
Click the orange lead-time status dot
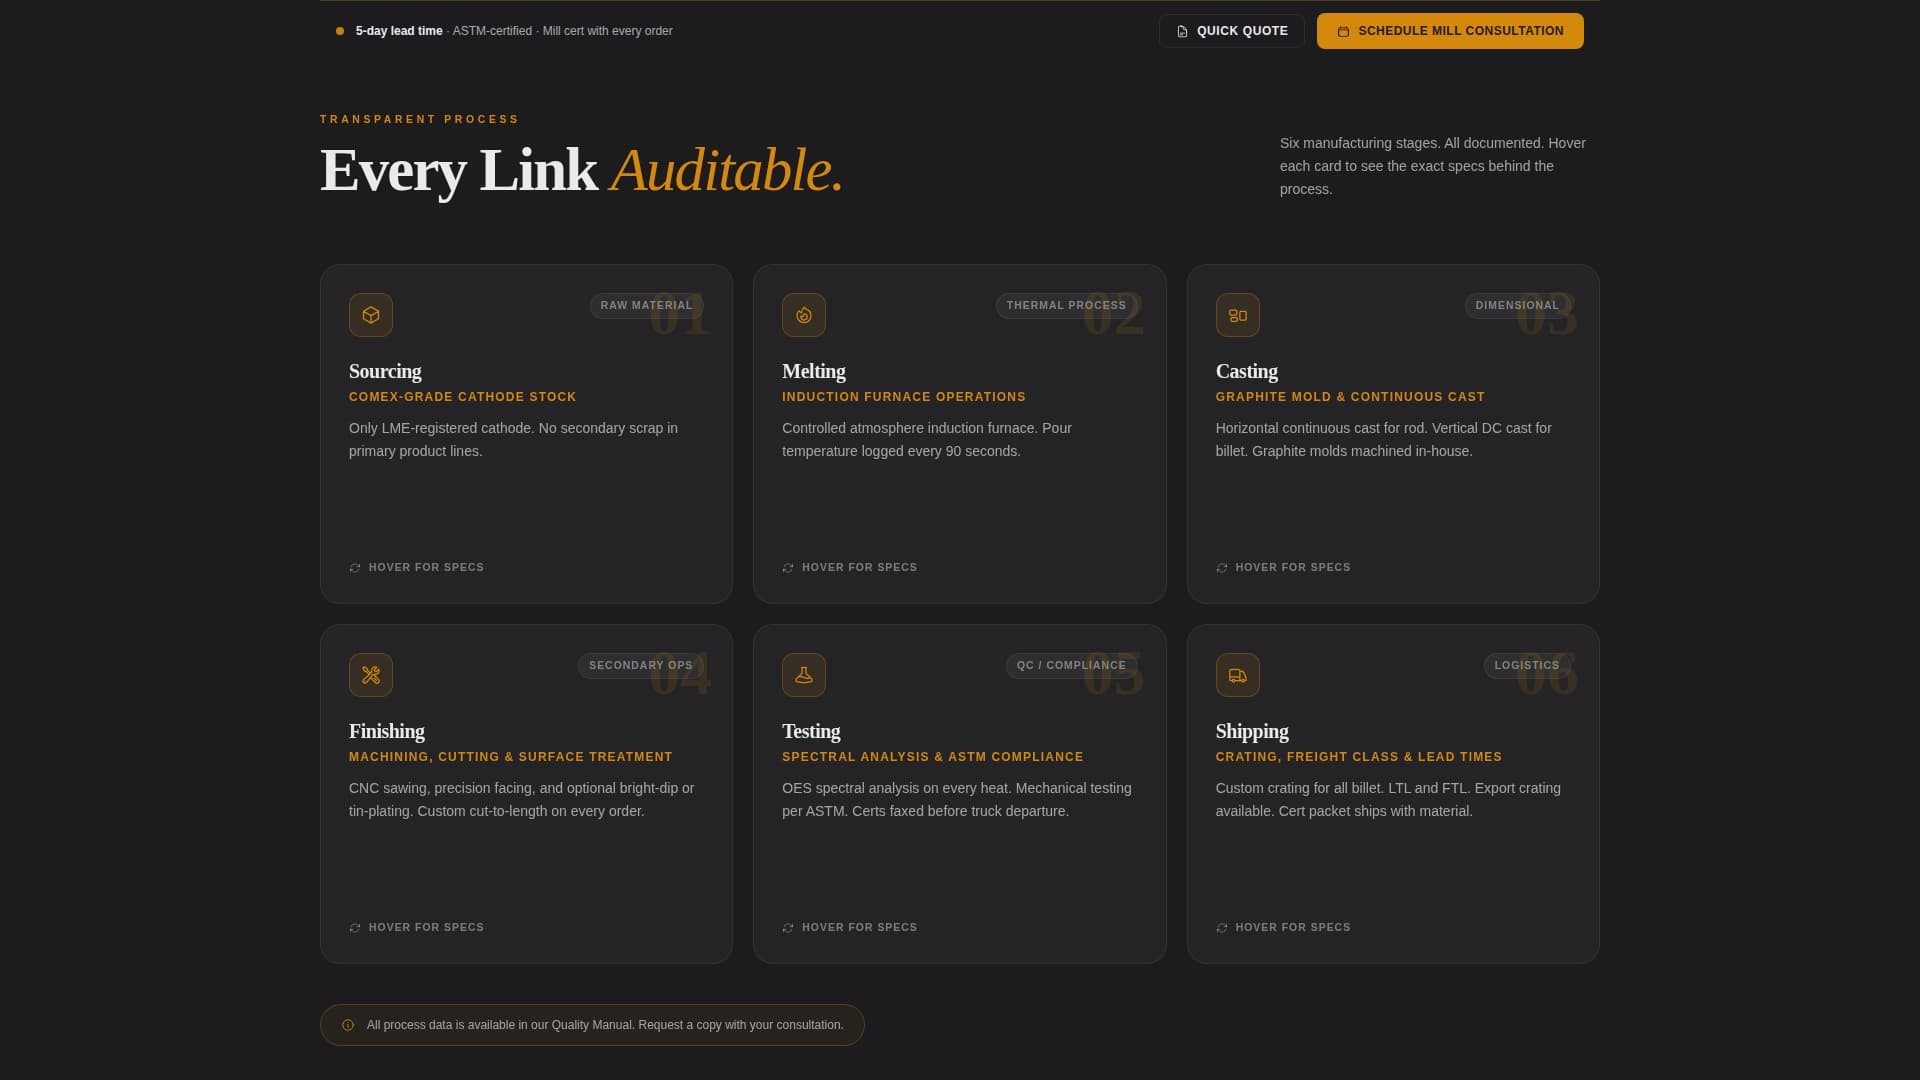click(x=338, y=31)
